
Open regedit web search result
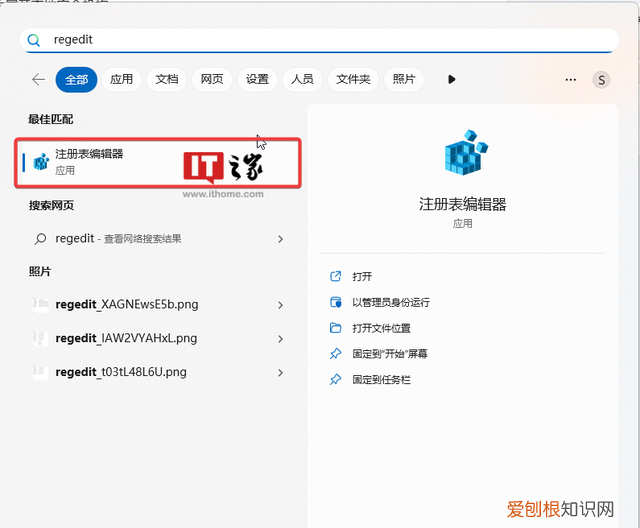pos(158,239)
